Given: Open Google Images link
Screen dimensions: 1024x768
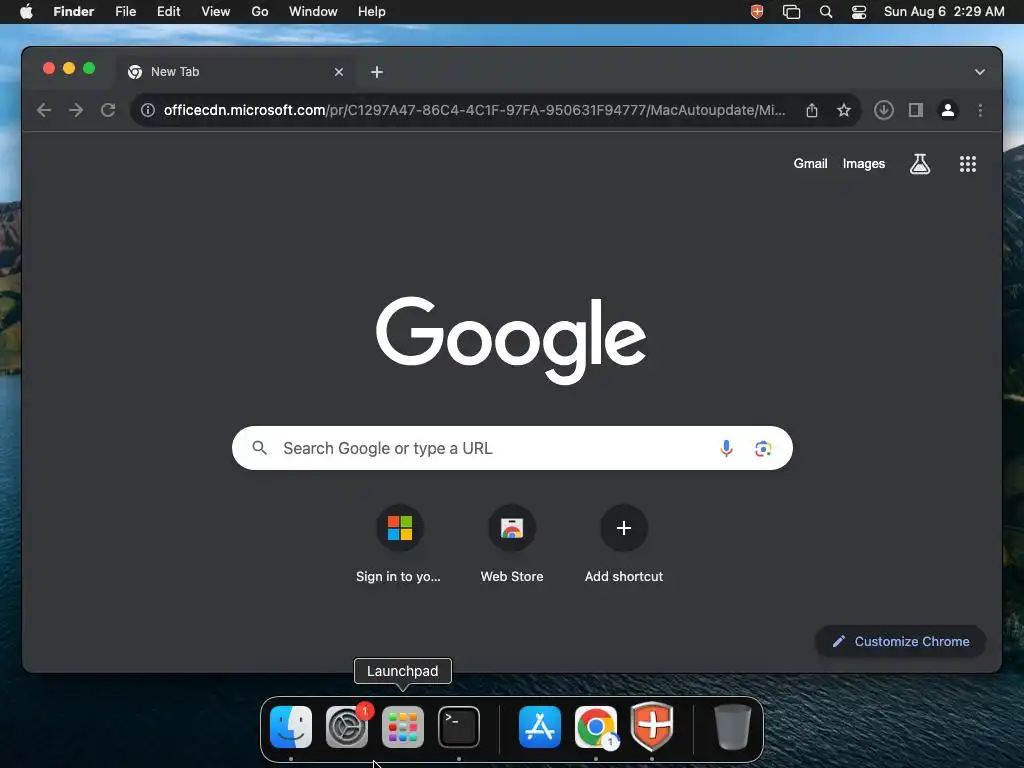Looking at the screenshot, I should pos(863,164).
